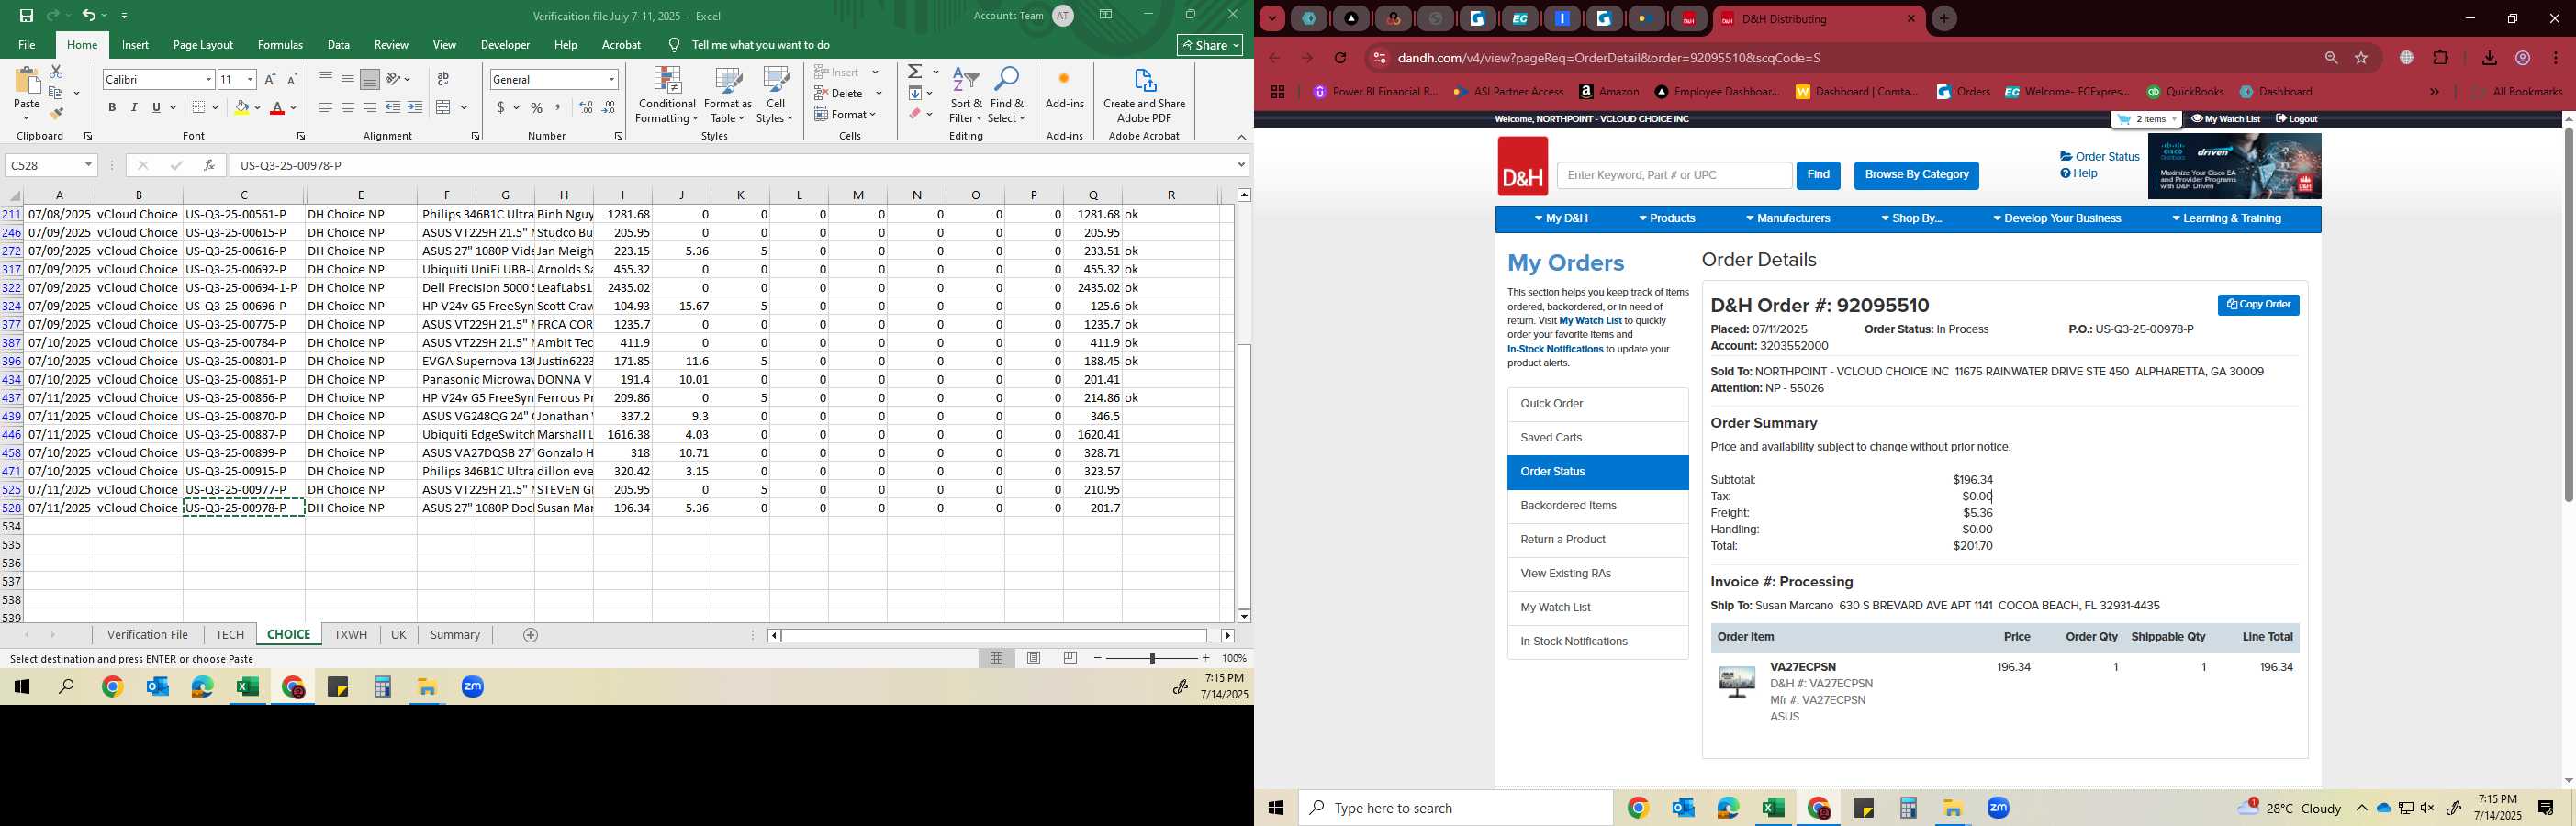Click the yellow fill color swatch

(241, 107)
